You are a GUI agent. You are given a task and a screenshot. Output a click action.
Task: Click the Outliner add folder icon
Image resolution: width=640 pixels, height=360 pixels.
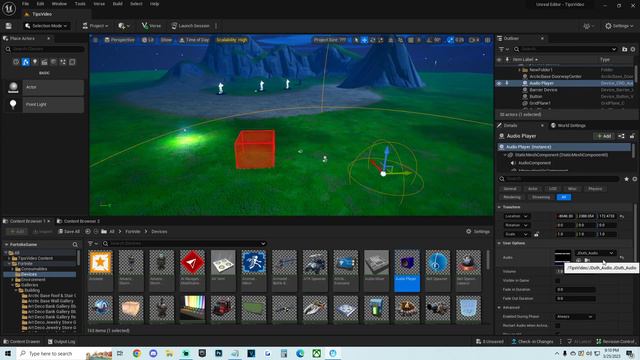point(624,49)
